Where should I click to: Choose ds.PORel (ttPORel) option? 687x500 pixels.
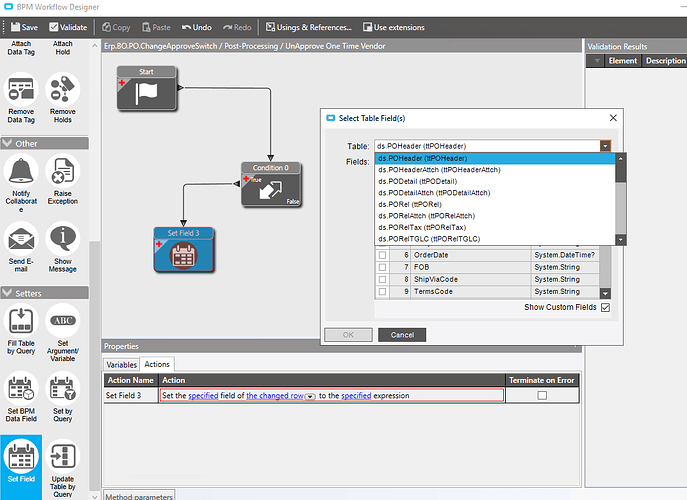(495, 204)
